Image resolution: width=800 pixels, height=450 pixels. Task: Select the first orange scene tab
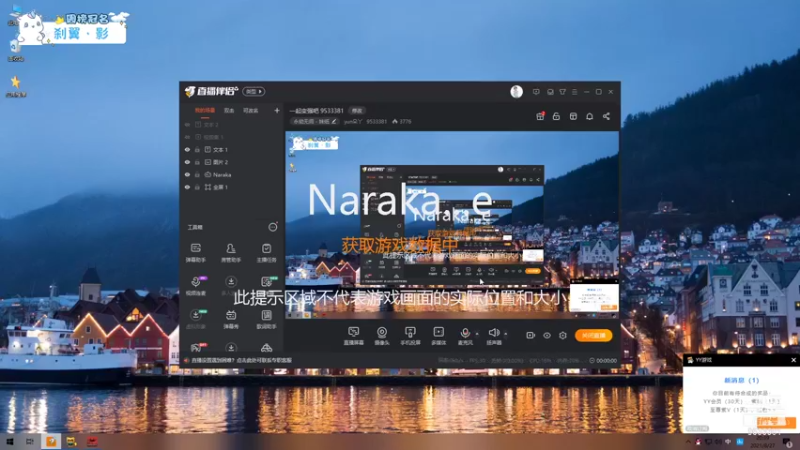[x=205, y=110]
